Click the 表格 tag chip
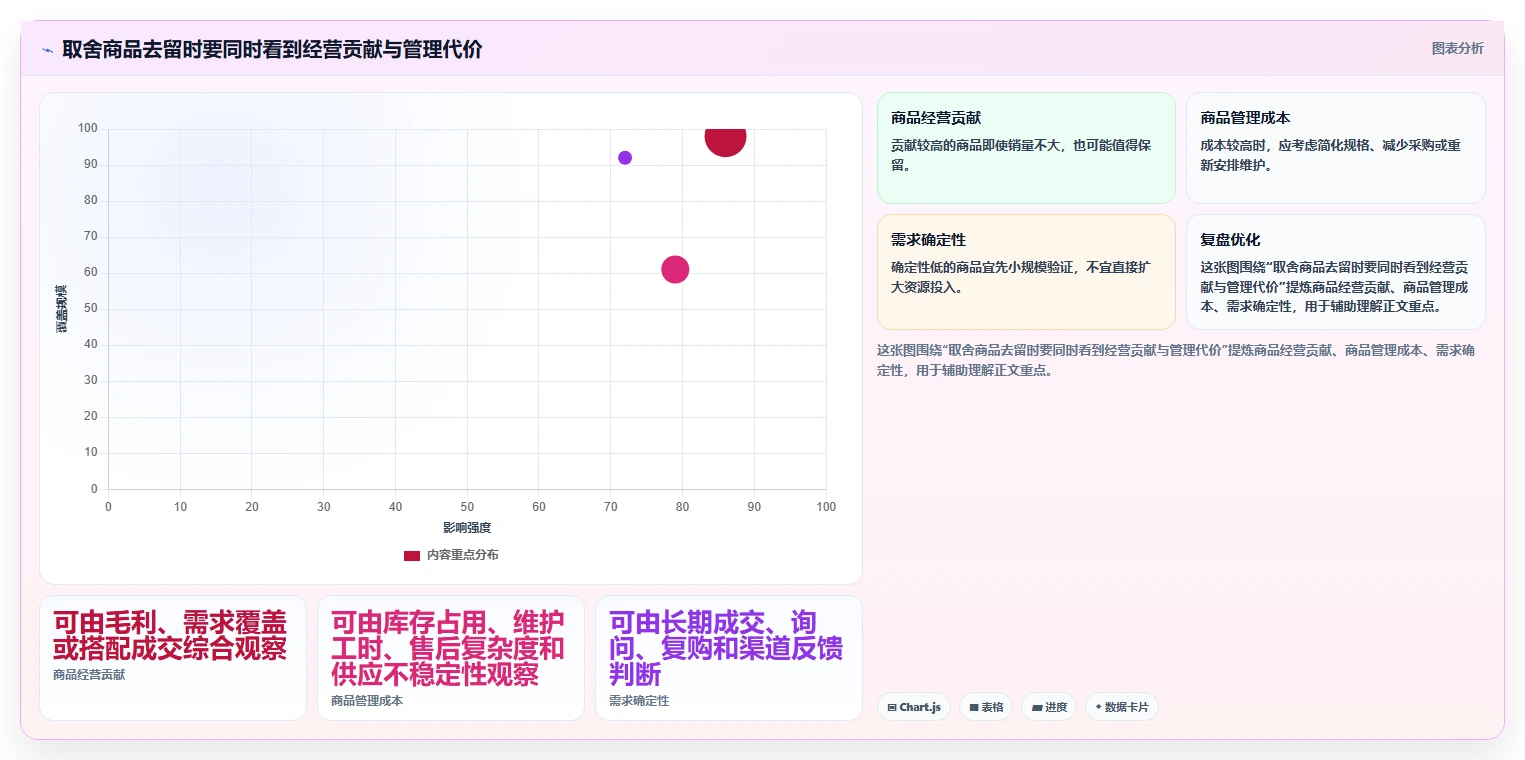 [986, 707]
